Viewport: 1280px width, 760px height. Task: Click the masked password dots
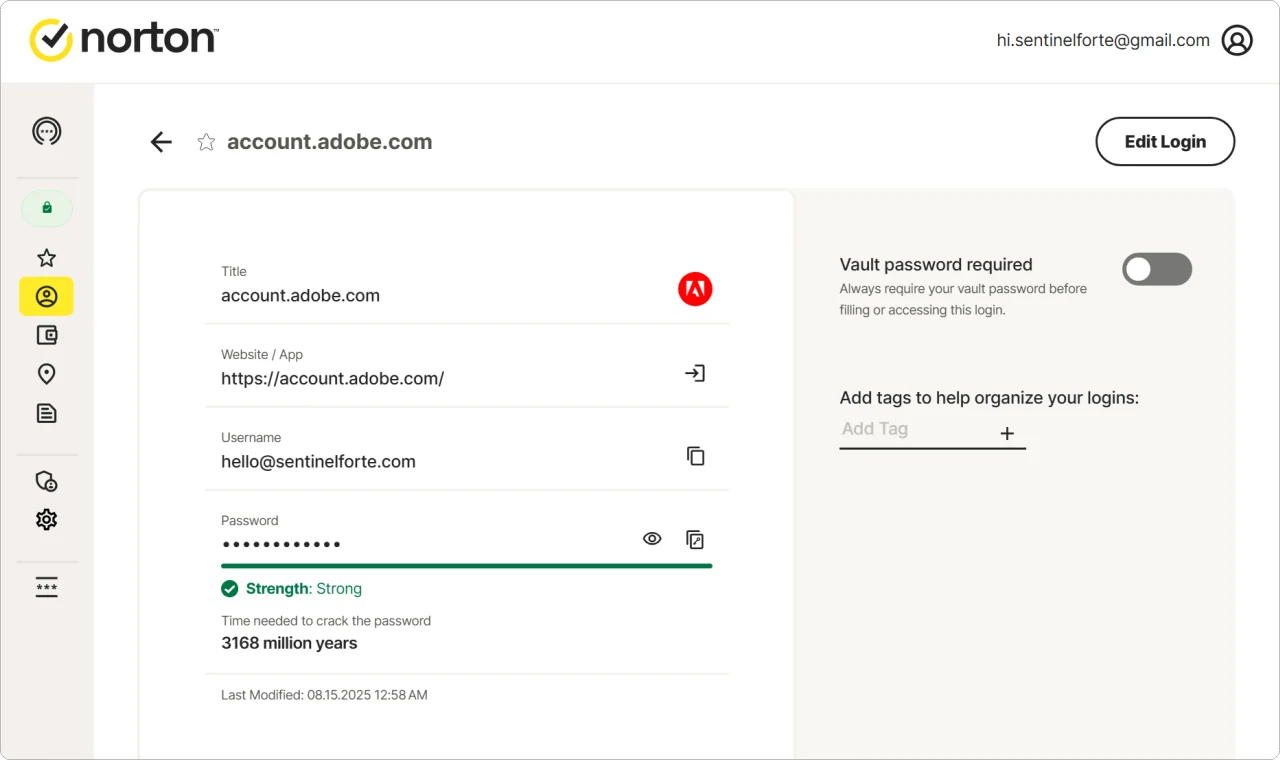(x=281, y=545)
